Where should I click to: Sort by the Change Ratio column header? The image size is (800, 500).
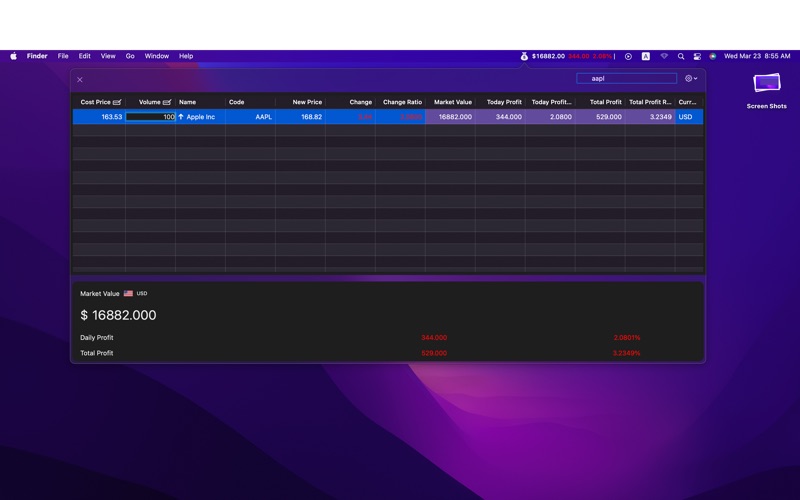coord(401,102)
